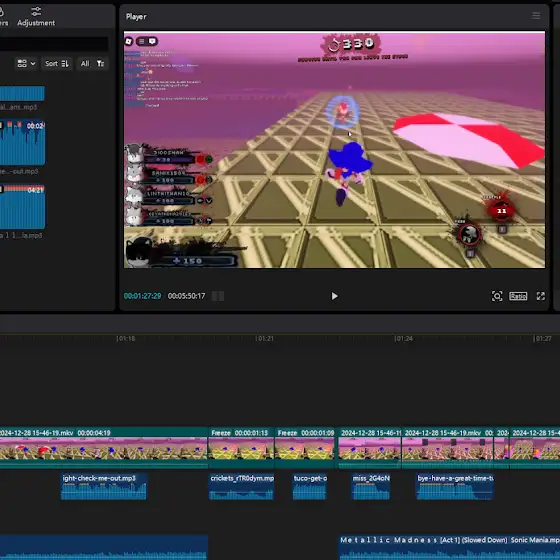
Task: Start playback with the Play button
Action: (x=334, y=296)
